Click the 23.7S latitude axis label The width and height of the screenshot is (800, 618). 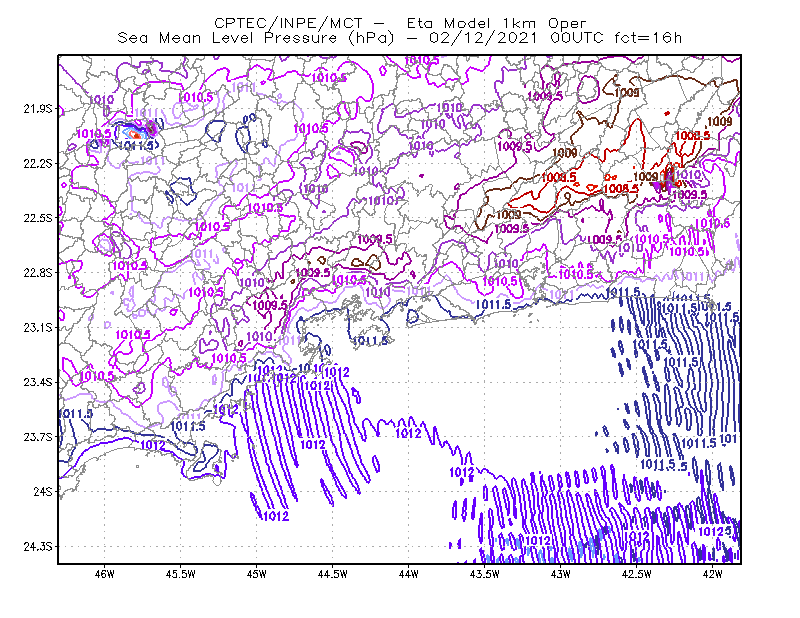pos(38,437)
